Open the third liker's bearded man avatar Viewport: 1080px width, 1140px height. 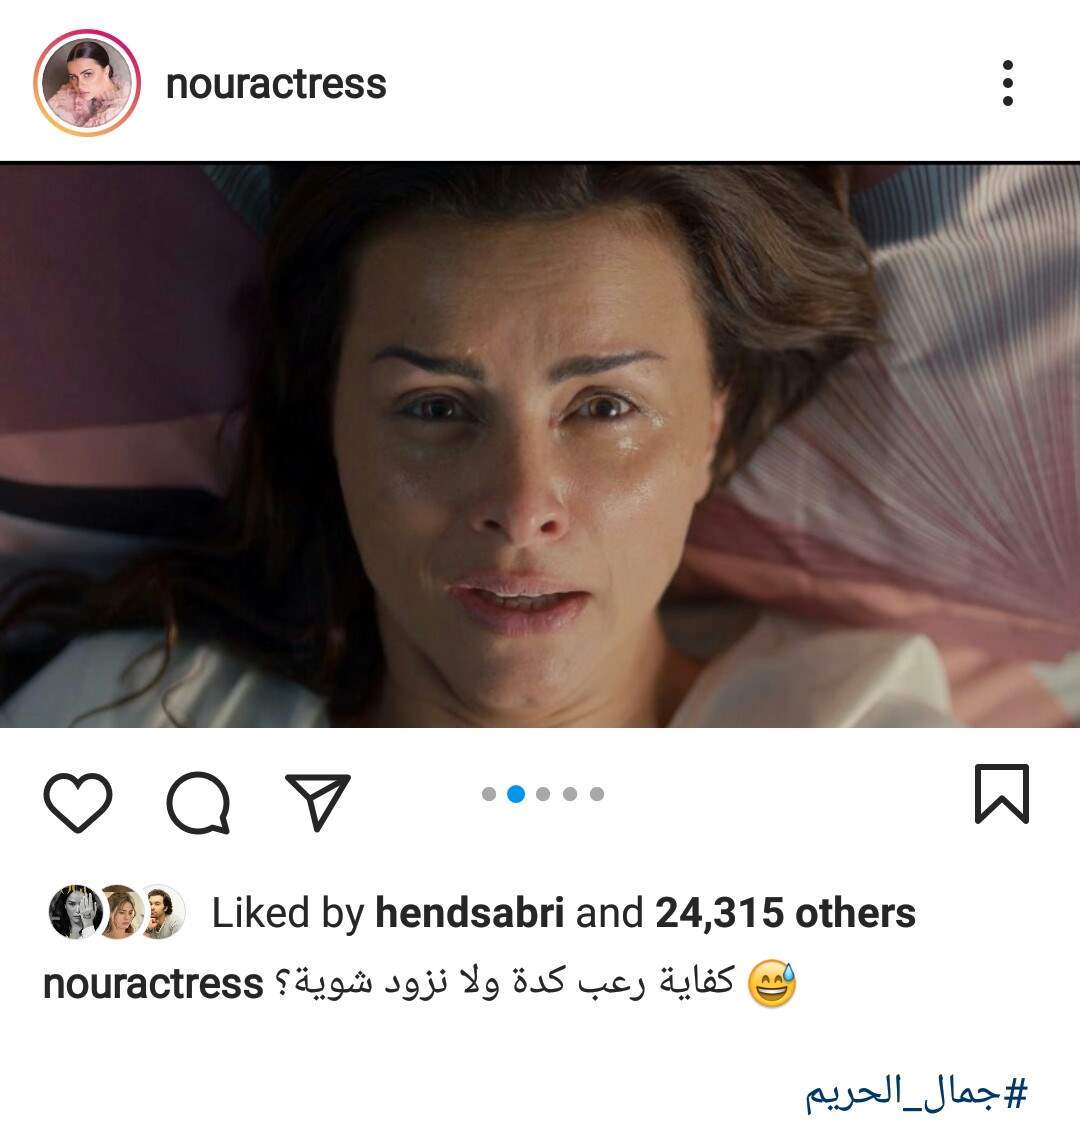(161, 912)
